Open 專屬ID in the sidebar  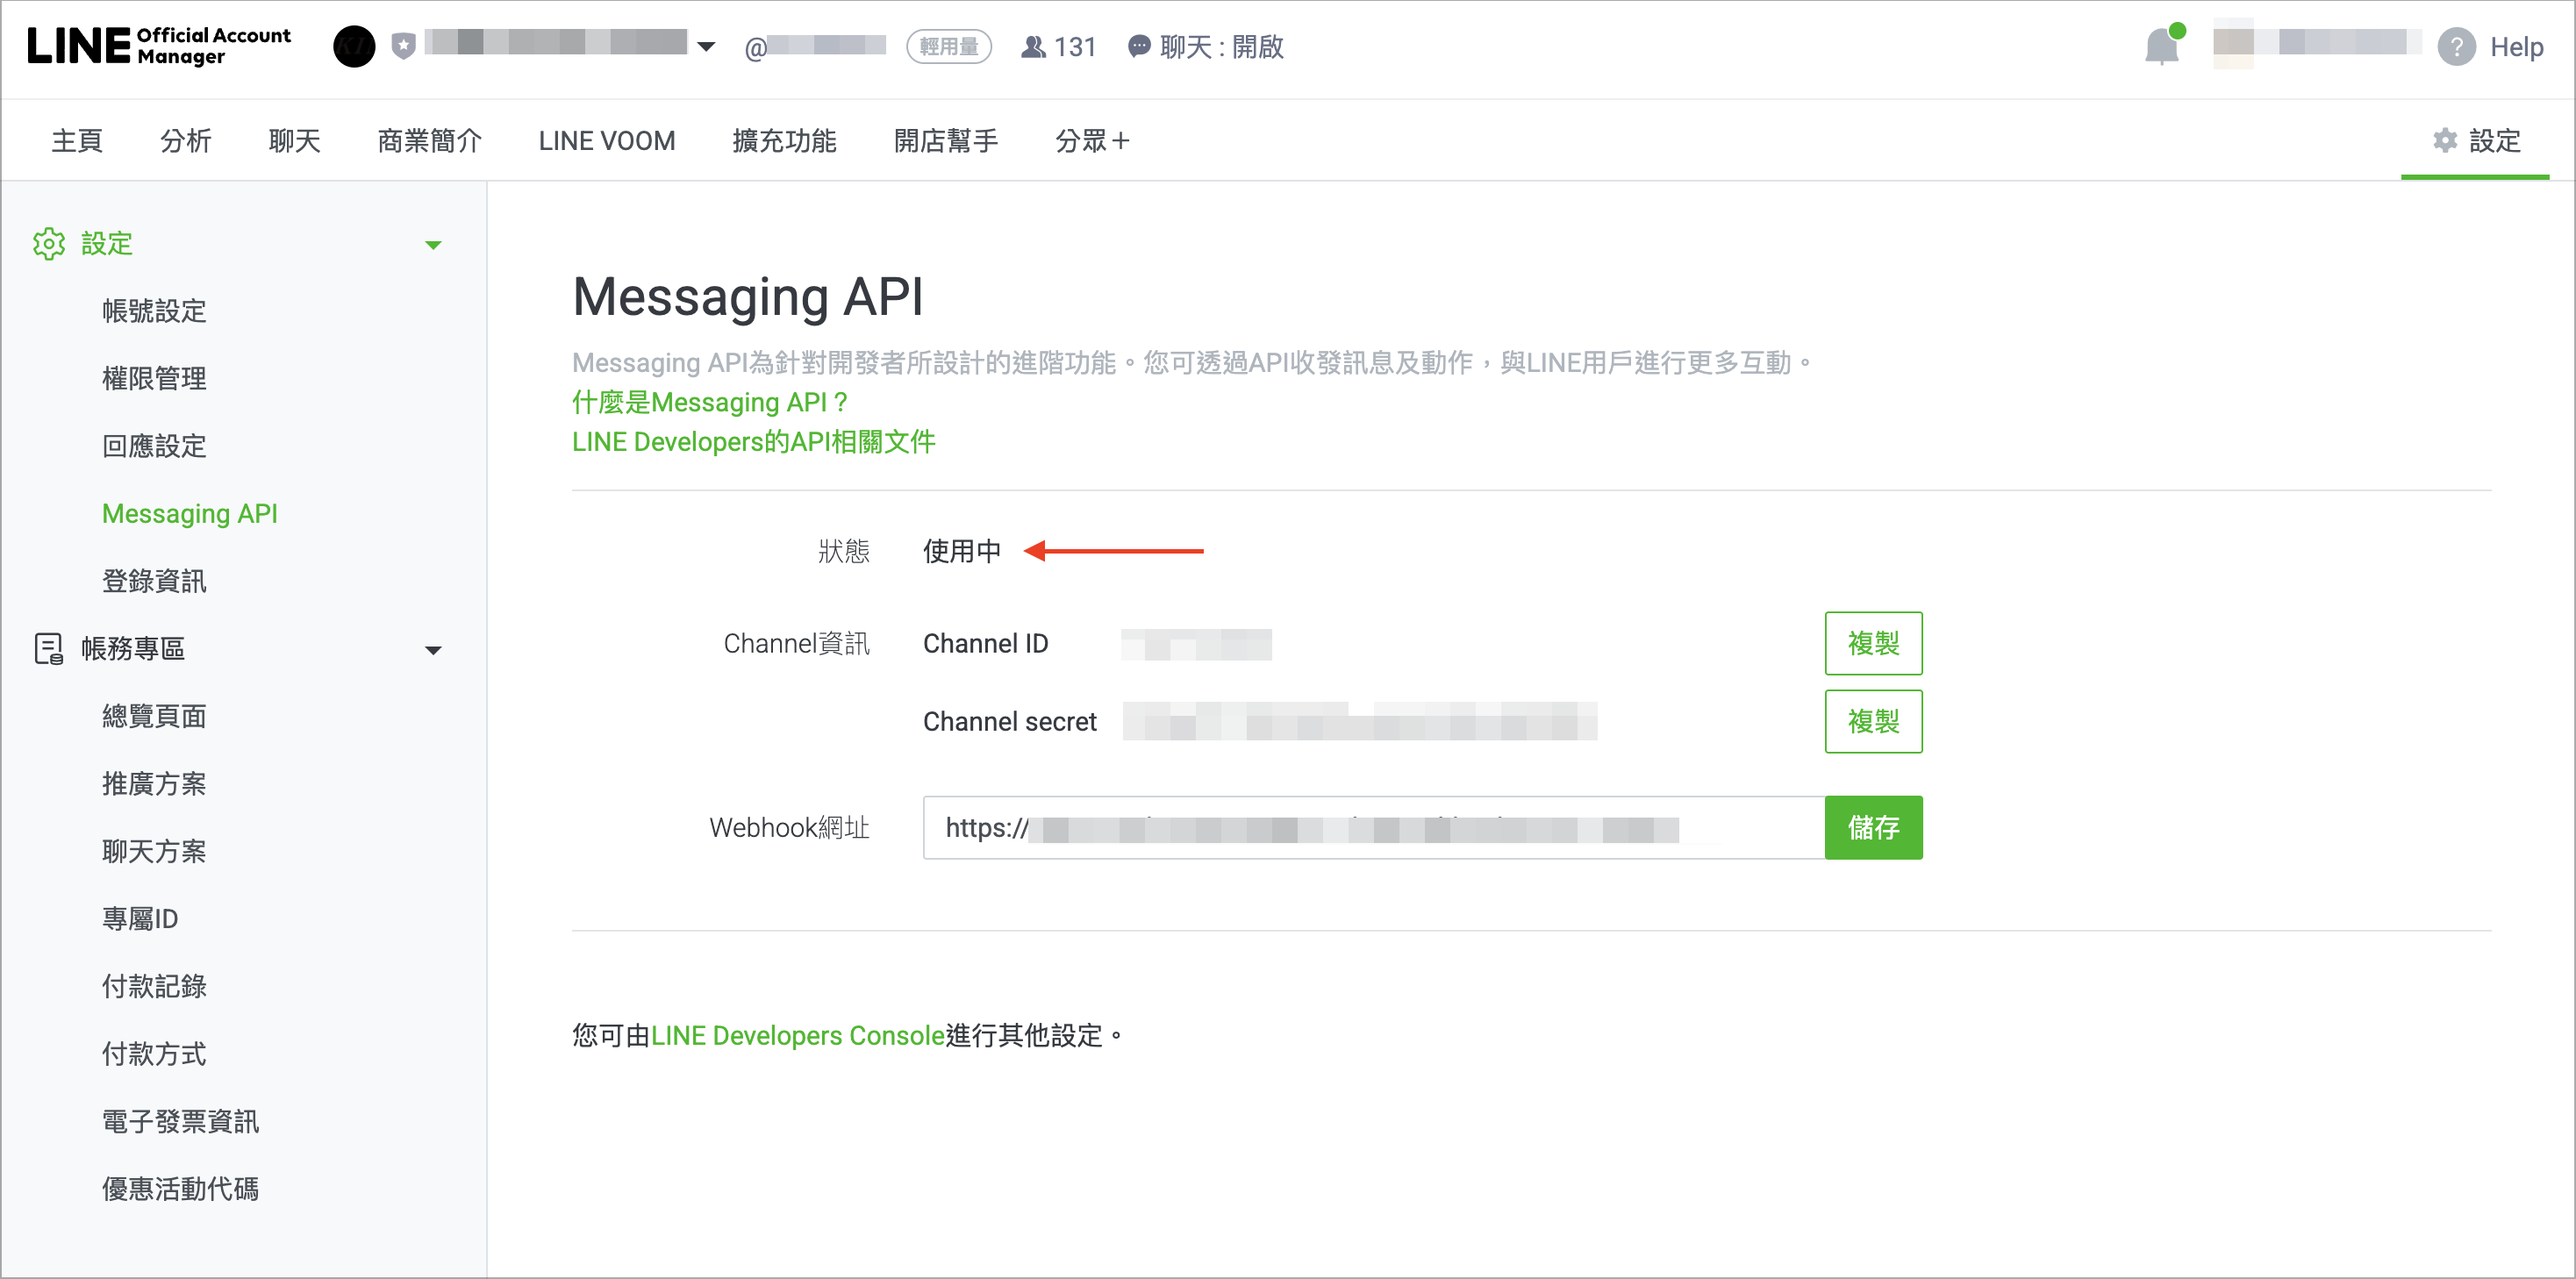[140, 919]
